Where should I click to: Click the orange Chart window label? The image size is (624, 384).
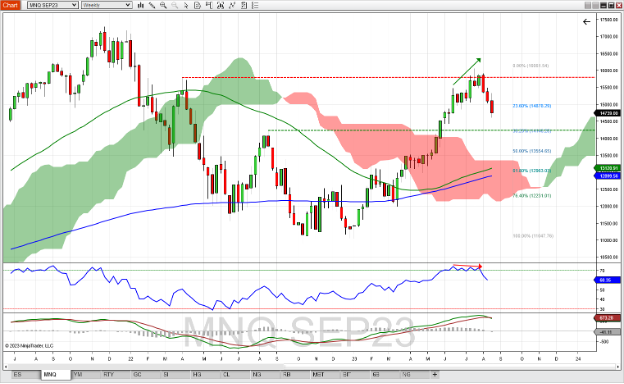pyautogui.click(x=10, y=5)
